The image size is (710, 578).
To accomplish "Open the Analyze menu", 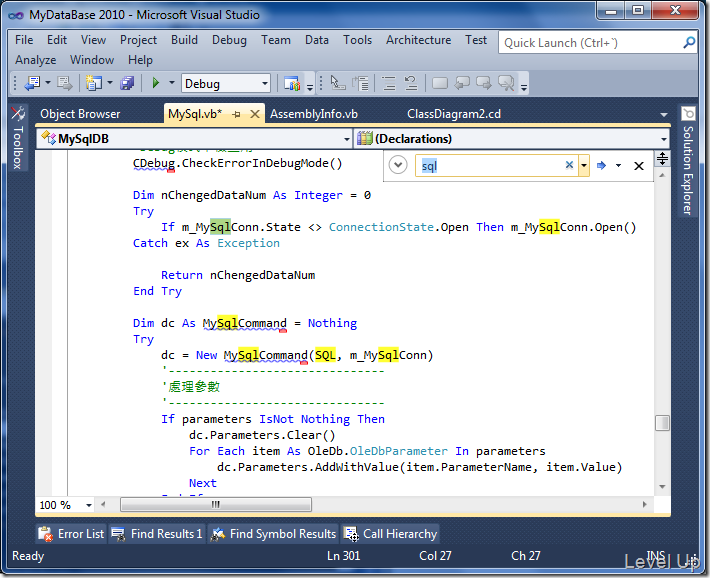I will (35, 60).
